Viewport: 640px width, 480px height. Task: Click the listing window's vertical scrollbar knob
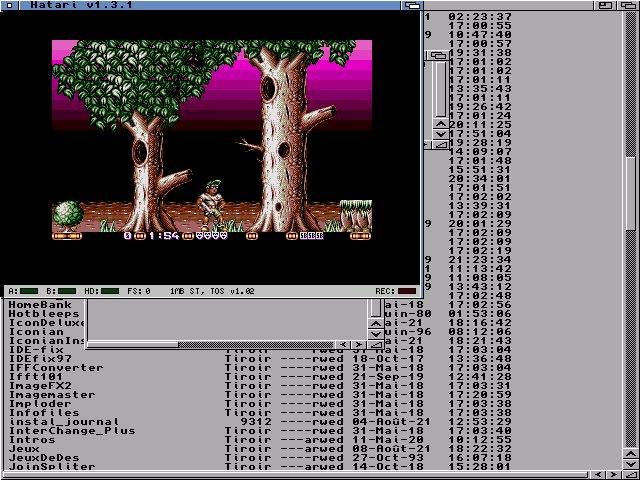(631, 193)
